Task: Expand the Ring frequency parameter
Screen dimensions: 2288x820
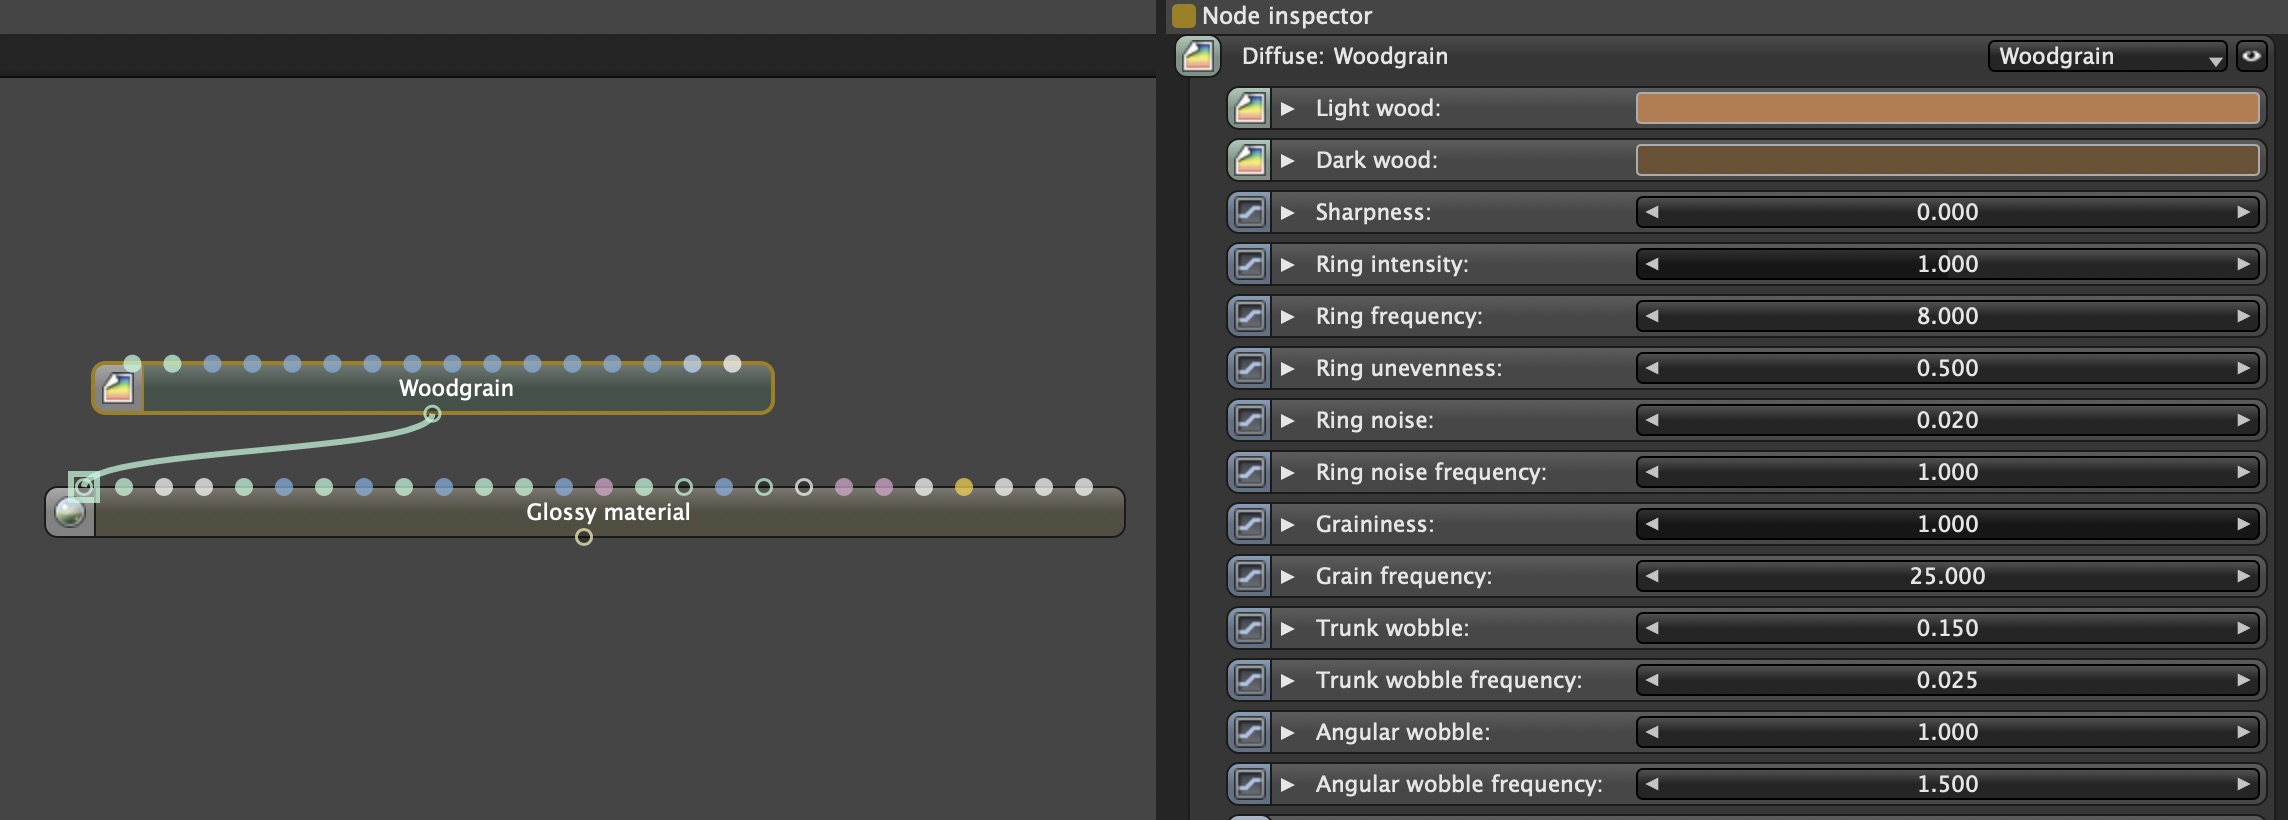Action: tap(1288, 316)
